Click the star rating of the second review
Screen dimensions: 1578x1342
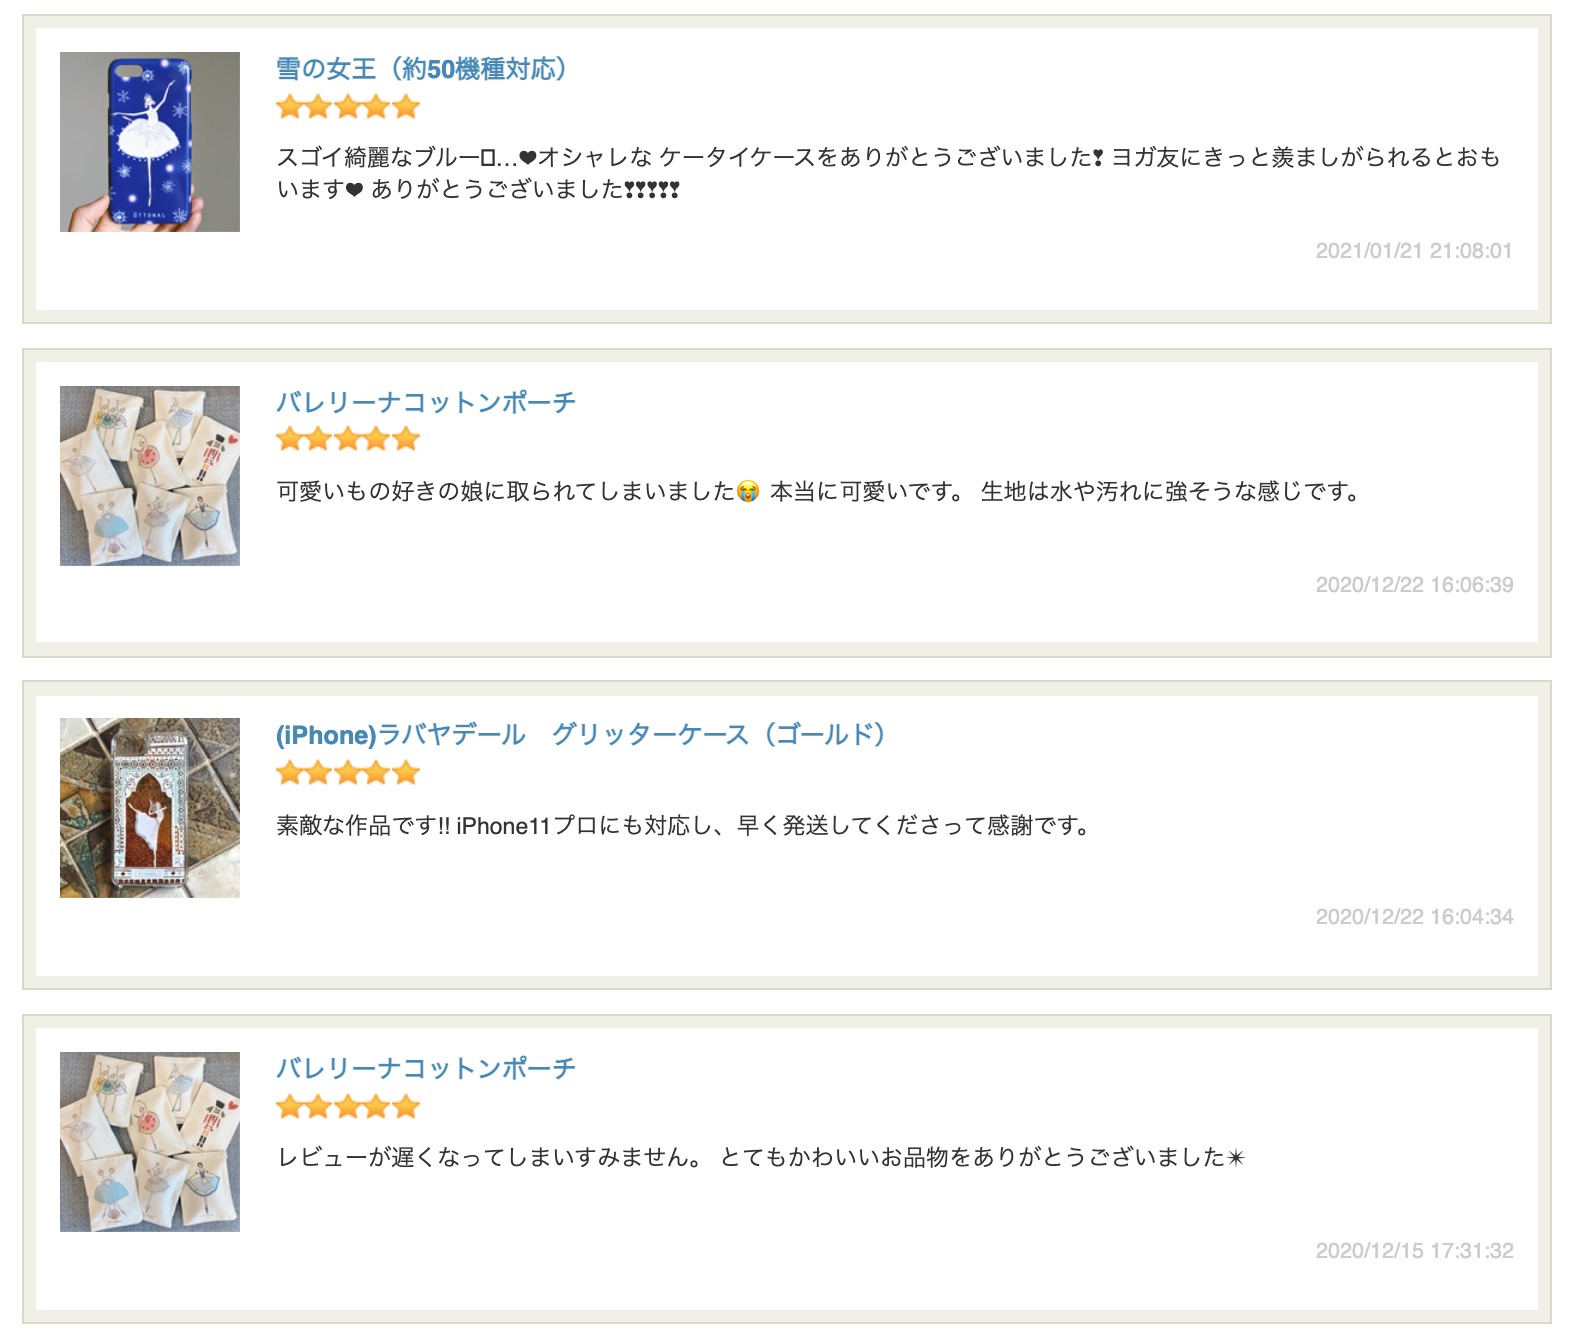click(x=348, y=439)
